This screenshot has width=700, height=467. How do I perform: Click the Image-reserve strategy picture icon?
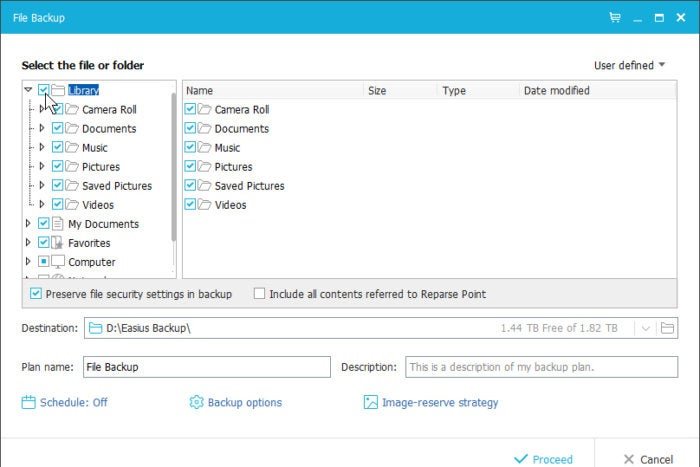point(371,402)
